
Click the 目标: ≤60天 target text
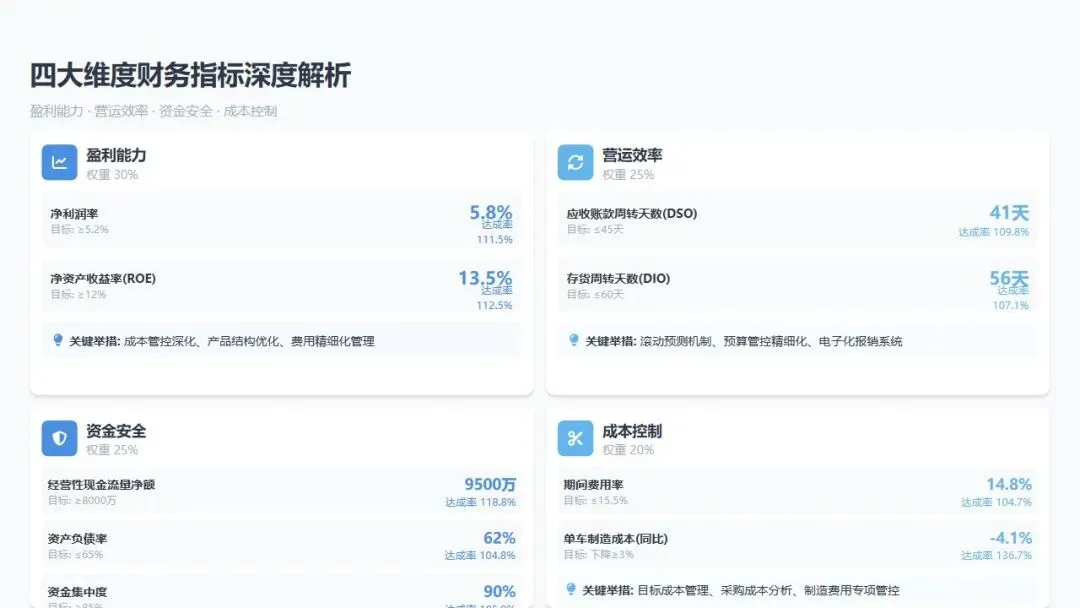(x=595, y=295)
